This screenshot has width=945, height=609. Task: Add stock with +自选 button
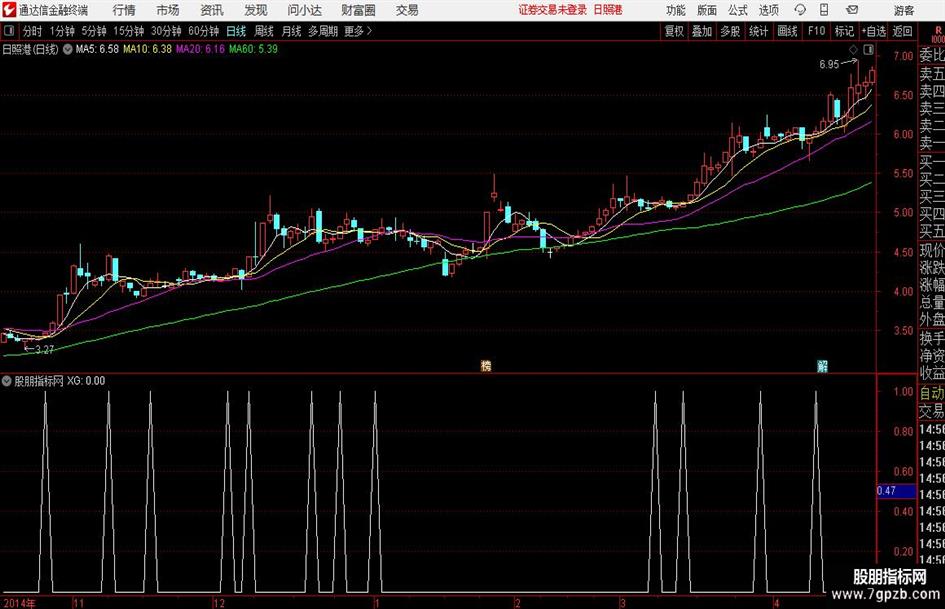coord(873,31)
